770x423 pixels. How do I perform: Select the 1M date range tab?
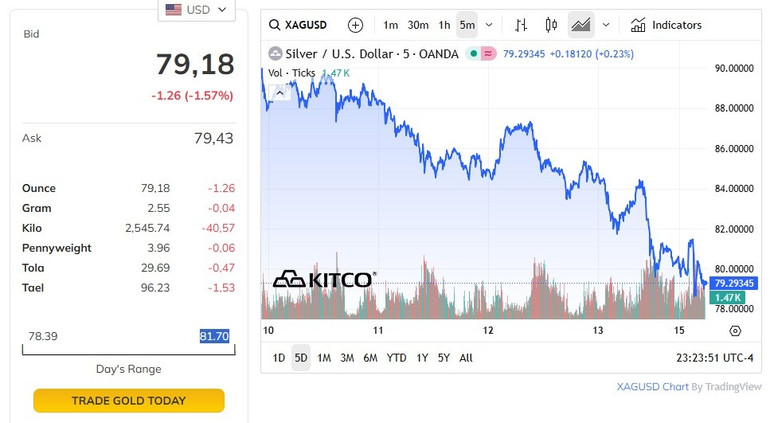click(324, 357)
